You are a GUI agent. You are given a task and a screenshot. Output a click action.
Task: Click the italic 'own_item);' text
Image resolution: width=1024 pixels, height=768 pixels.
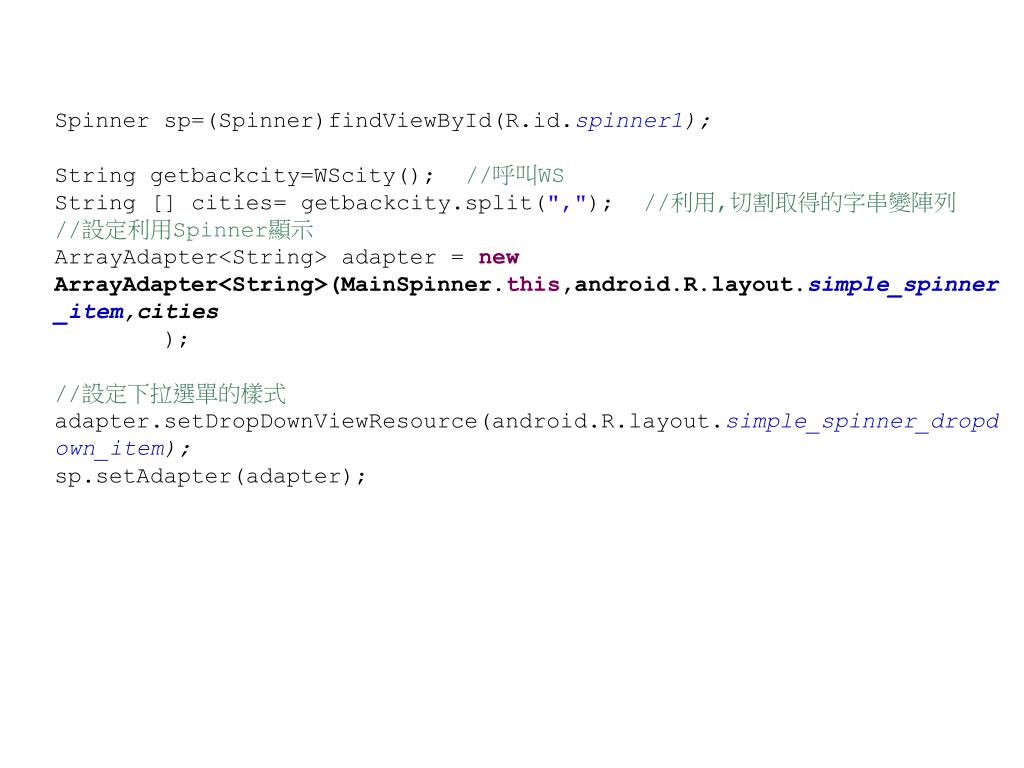click(123, 449)
